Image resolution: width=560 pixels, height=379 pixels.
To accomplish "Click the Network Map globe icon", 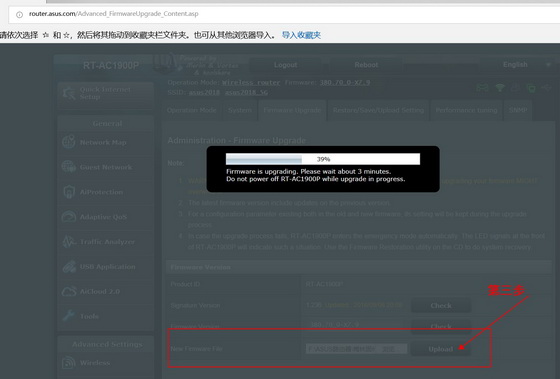I will [69, 142].
